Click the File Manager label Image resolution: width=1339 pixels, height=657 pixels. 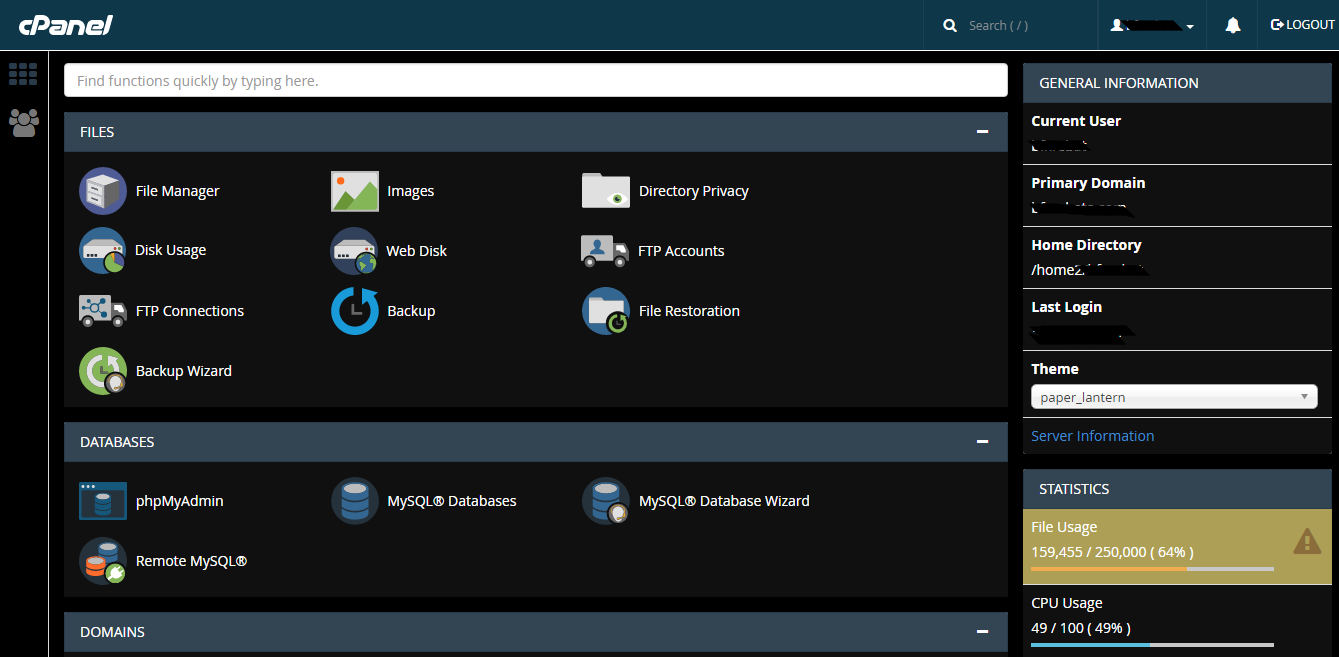click(x=177, y=191)
